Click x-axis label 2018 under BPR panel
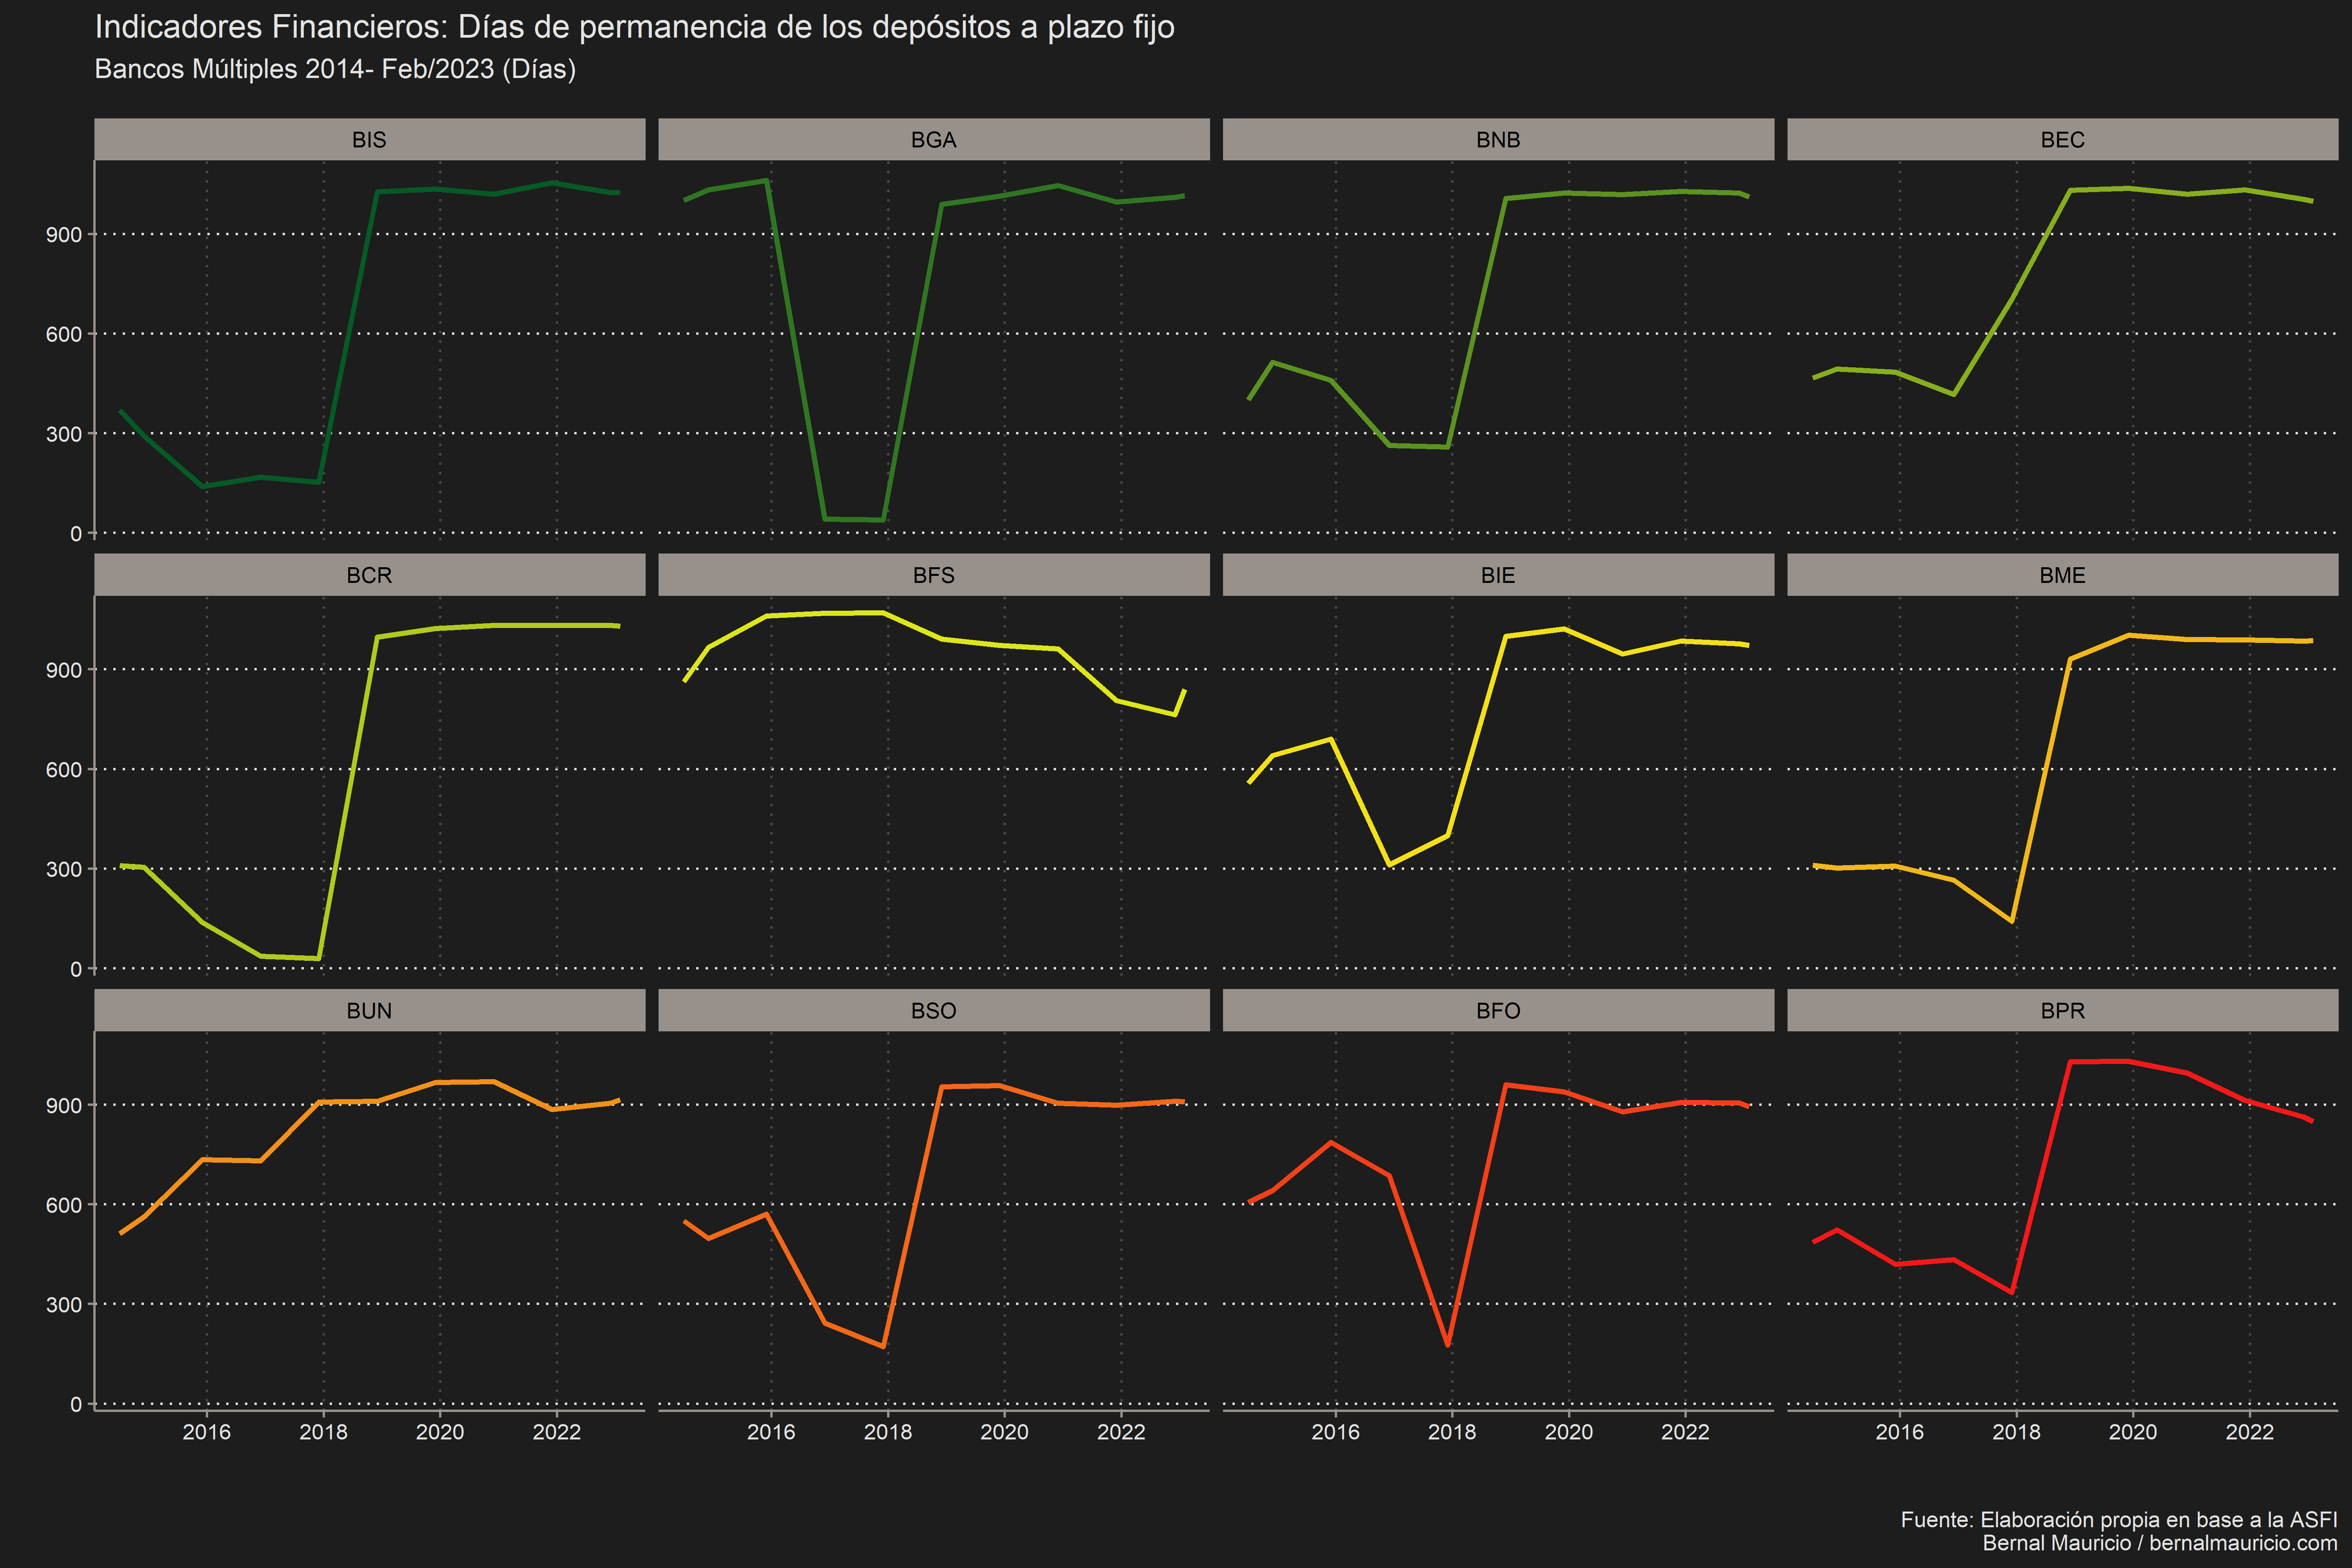Image resolution: width=2352 pixels, height=1568 pixels. 2017,1432
